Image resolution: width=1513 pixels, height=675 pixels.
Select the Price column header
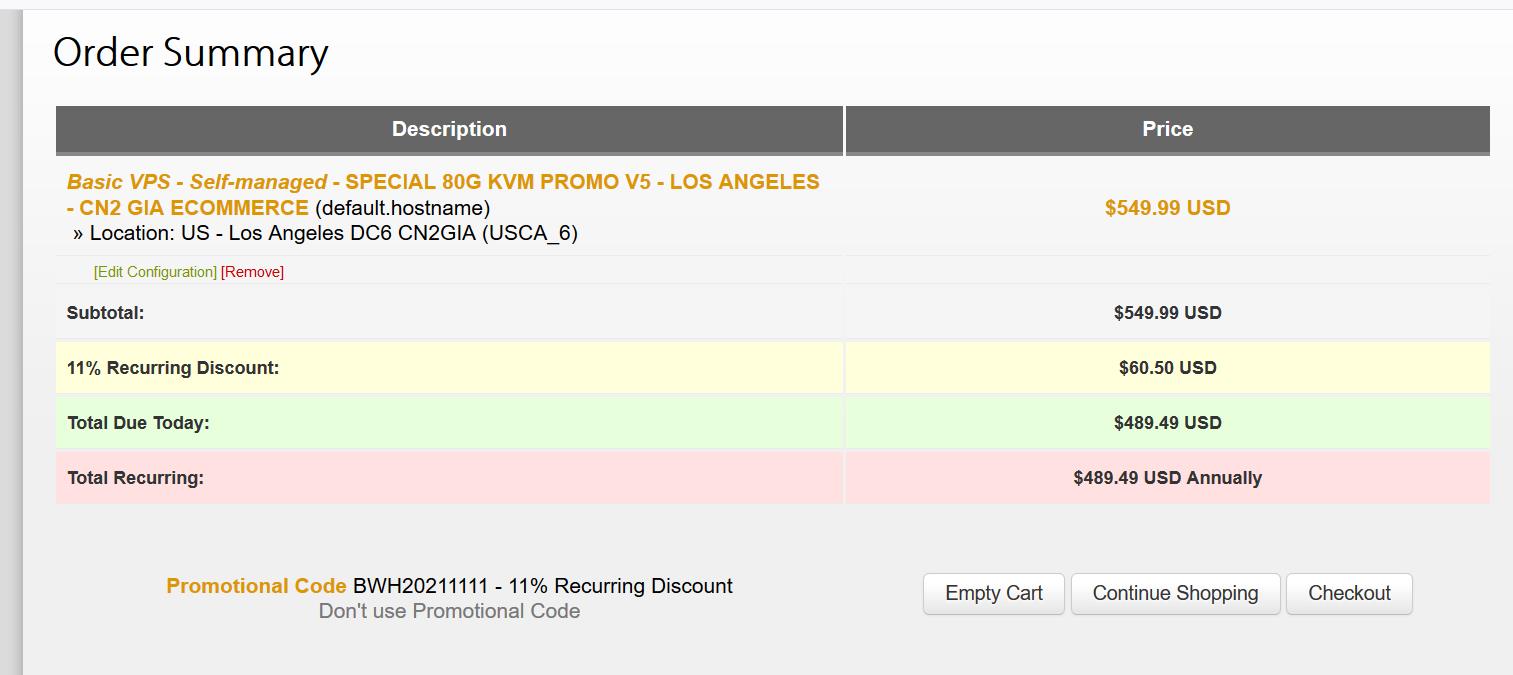[x=1167, y=130]
